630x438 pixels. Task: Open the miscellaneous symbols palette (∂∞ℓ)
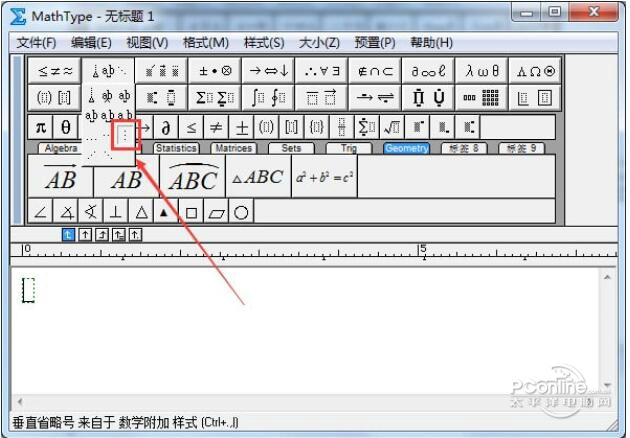click(428, 71)
